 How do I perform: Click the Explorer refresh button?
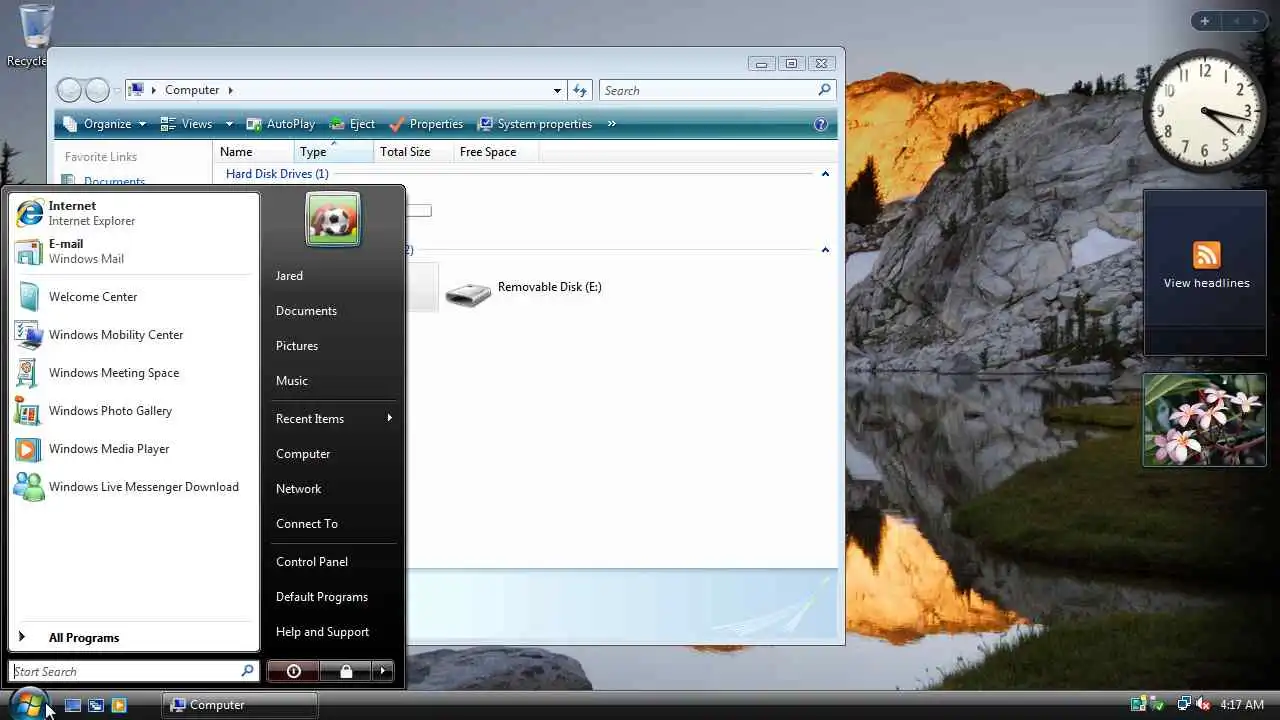(580, 90)
